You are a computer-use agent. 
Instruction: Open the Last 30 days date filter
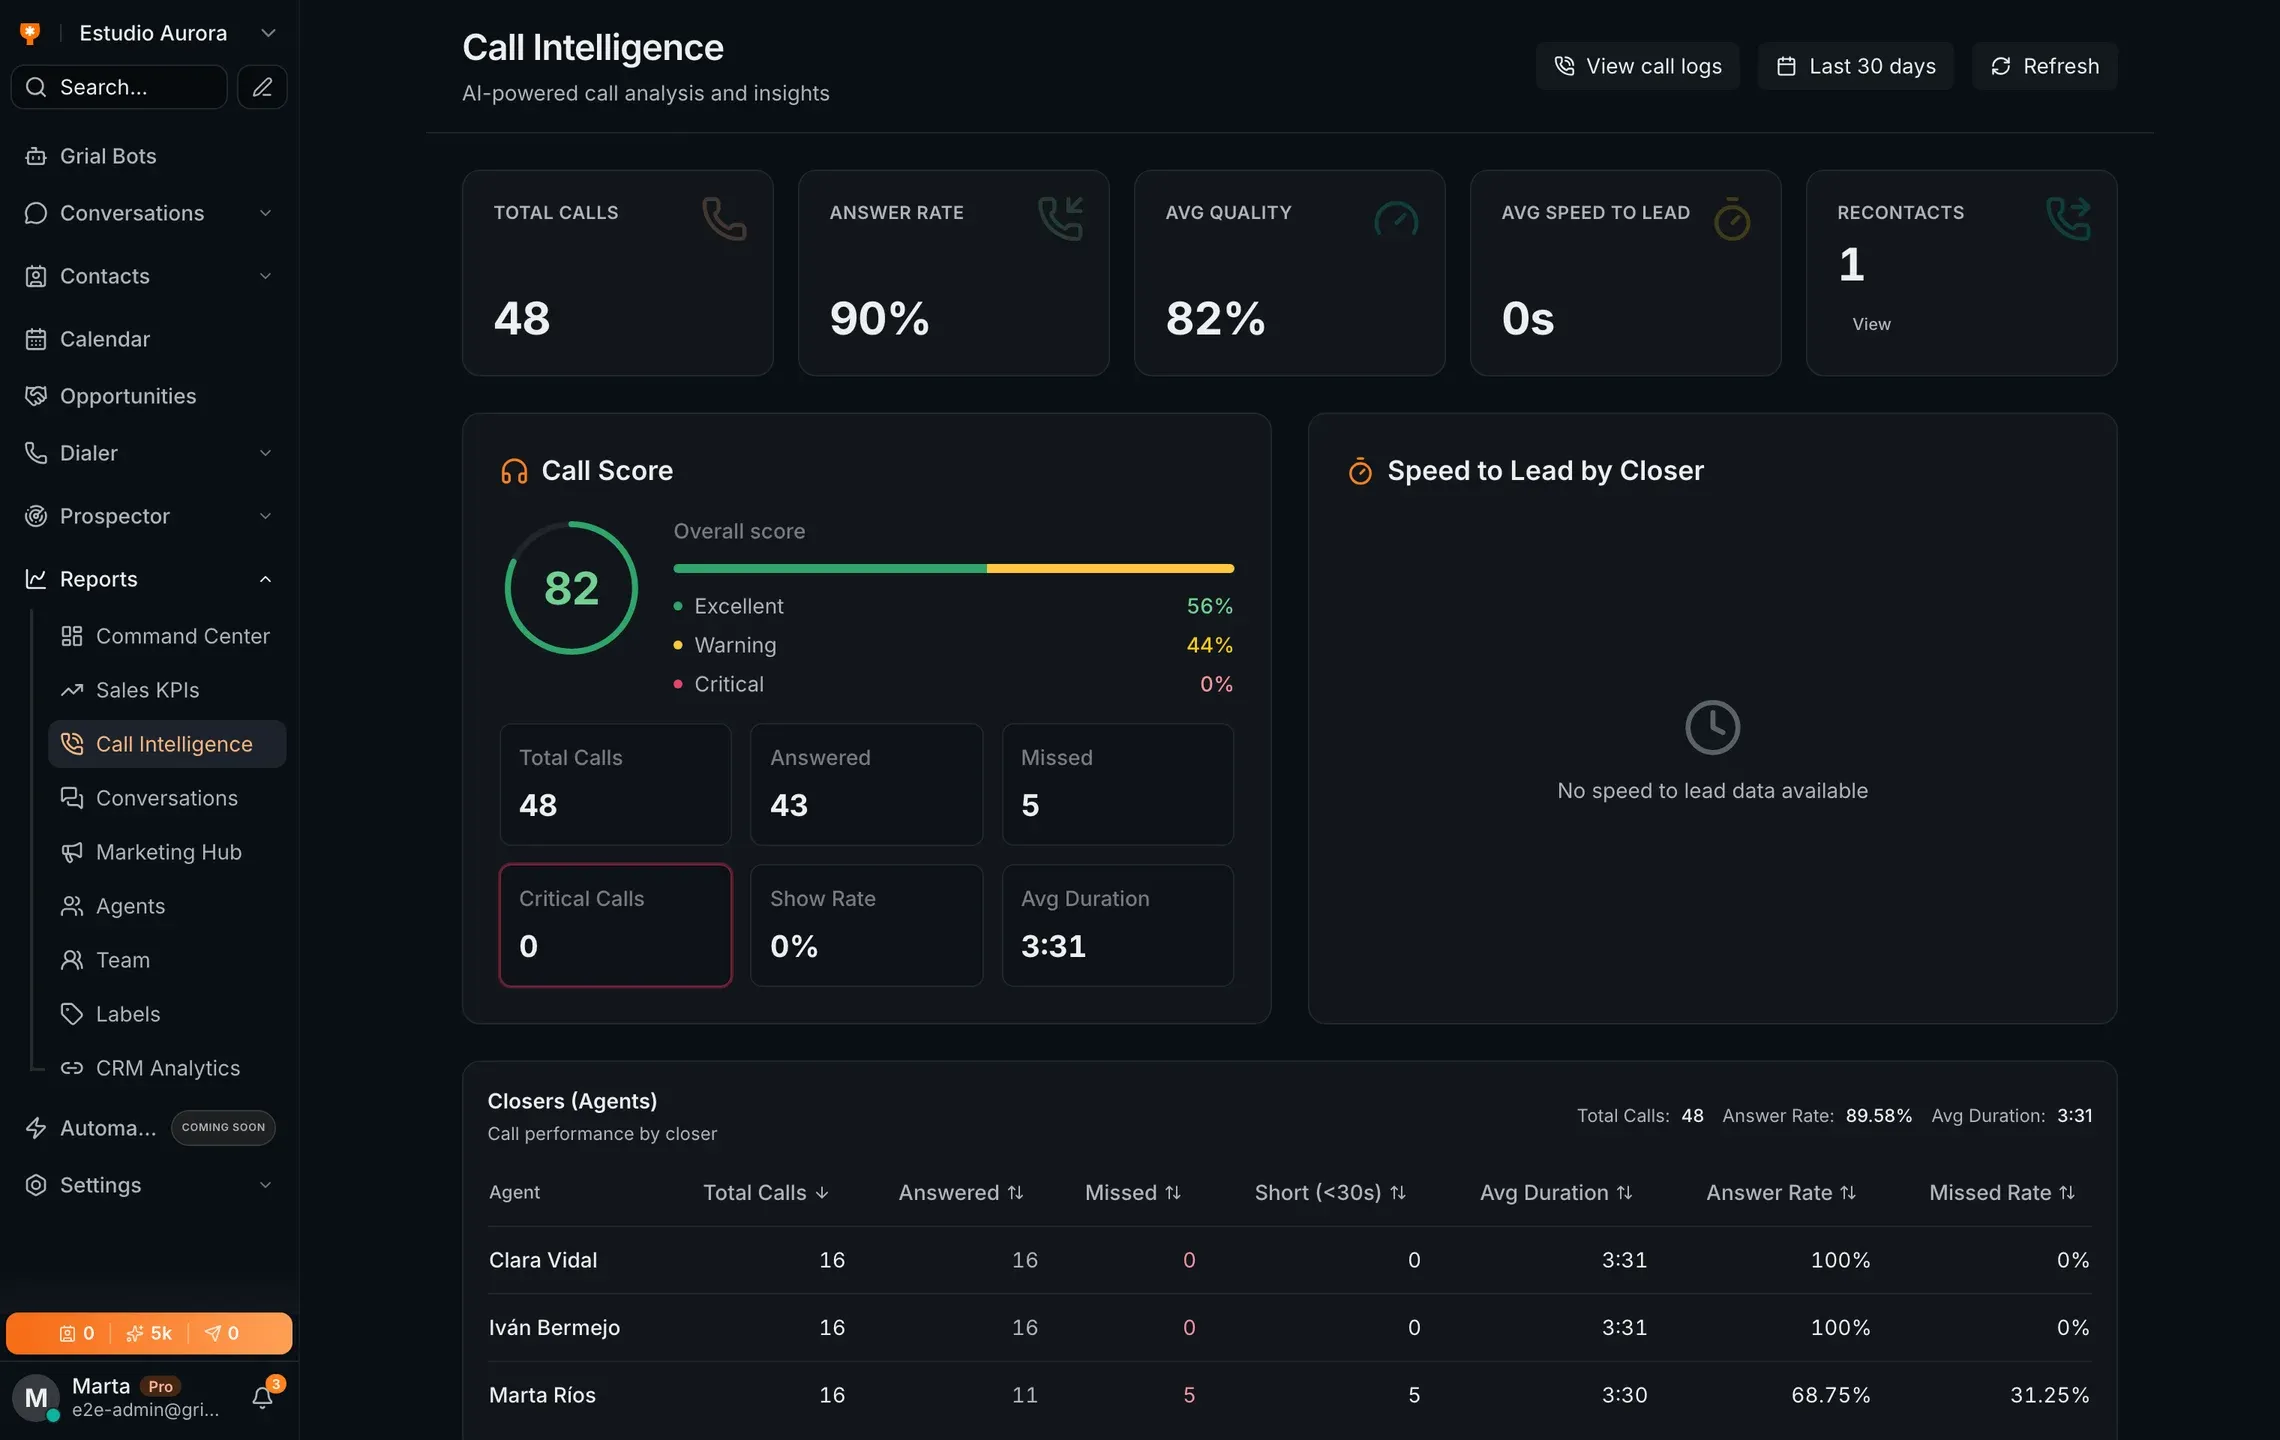(x=1856, y=66)
